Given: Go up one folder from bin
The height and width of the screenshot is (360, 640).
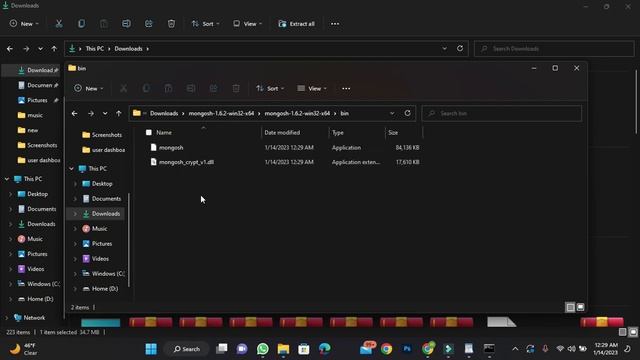Looking at the screenshot, I should 119,113.
